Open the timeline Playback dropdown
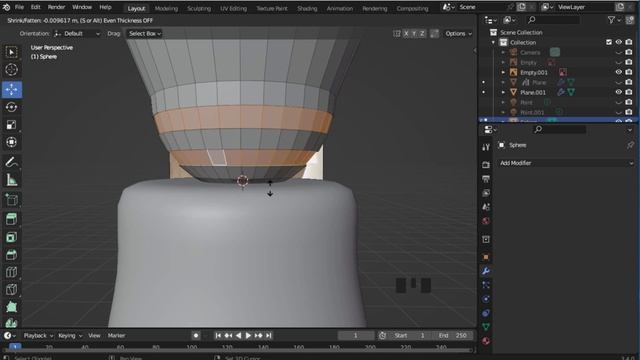The image size is (640, 360). click(x=38, y=336)
